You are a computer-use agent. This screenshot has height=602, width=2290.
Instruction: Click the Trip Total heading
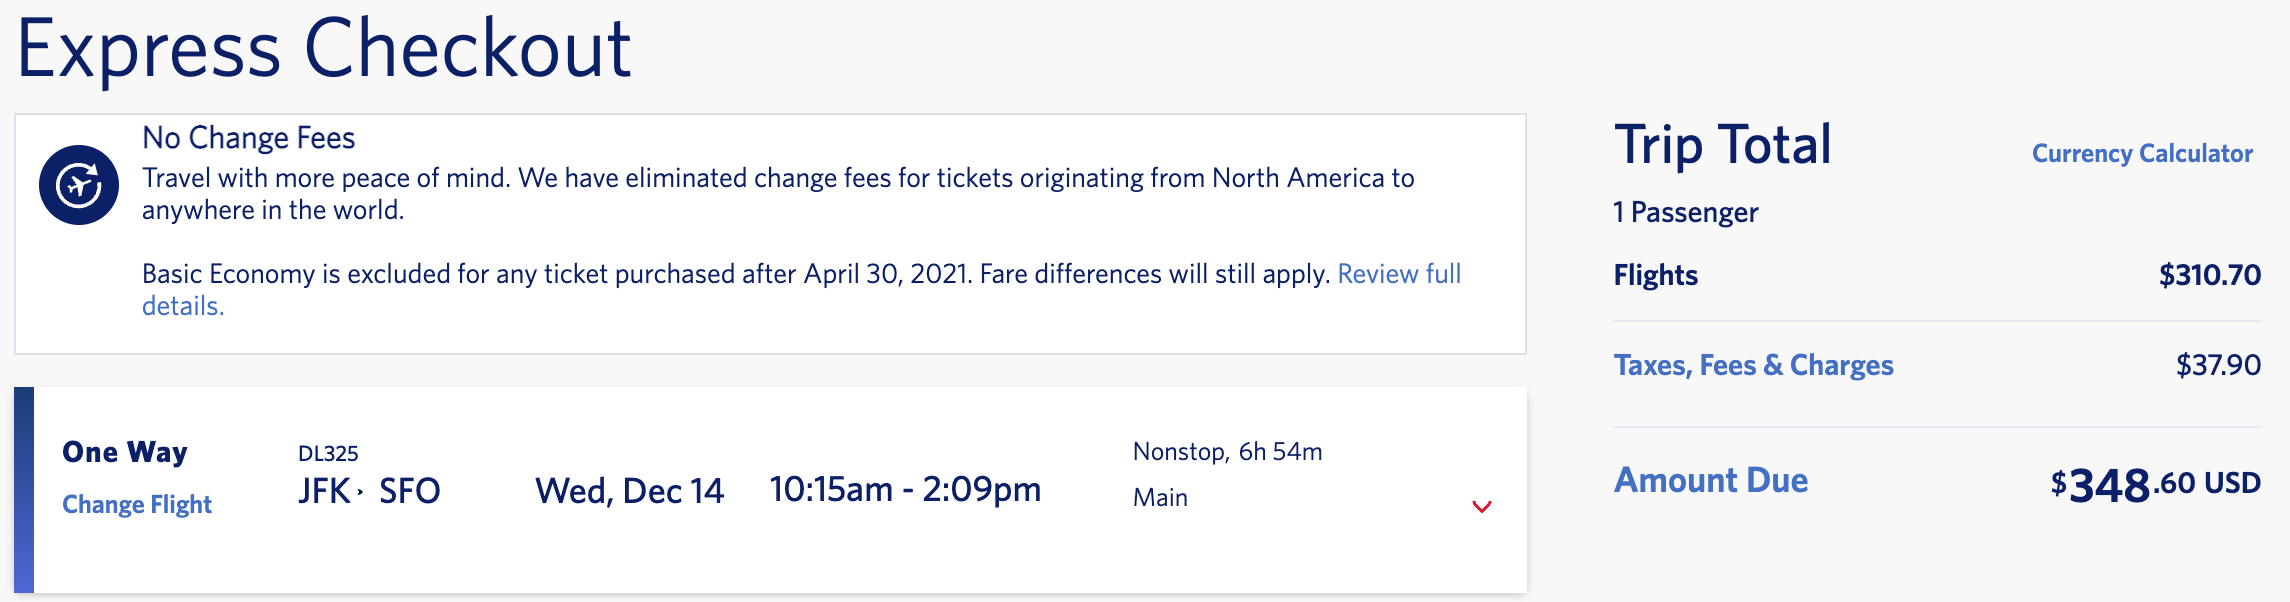[1723, 145]
